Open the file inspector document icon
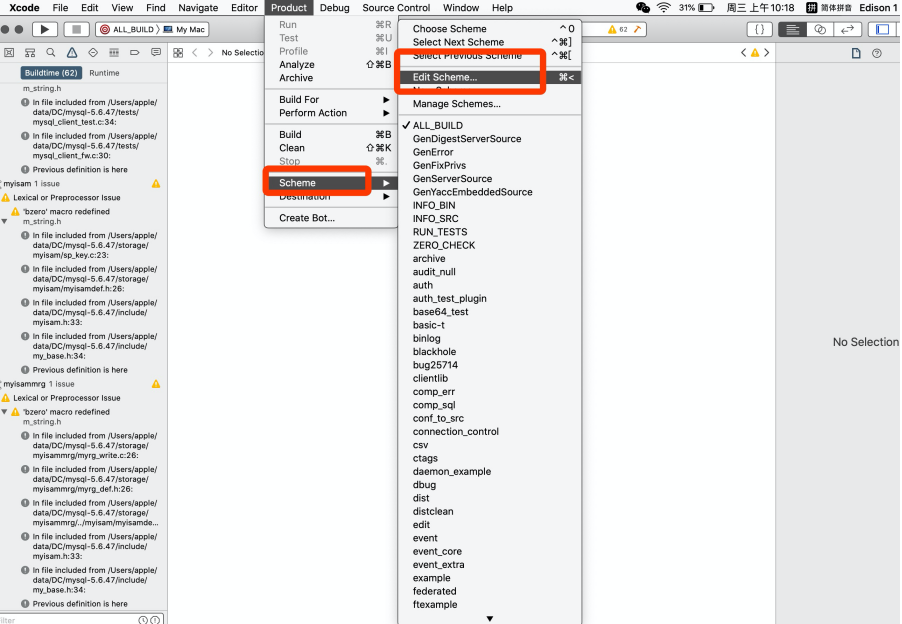Viewport: 902px width, 624px height. coord(856,53)
